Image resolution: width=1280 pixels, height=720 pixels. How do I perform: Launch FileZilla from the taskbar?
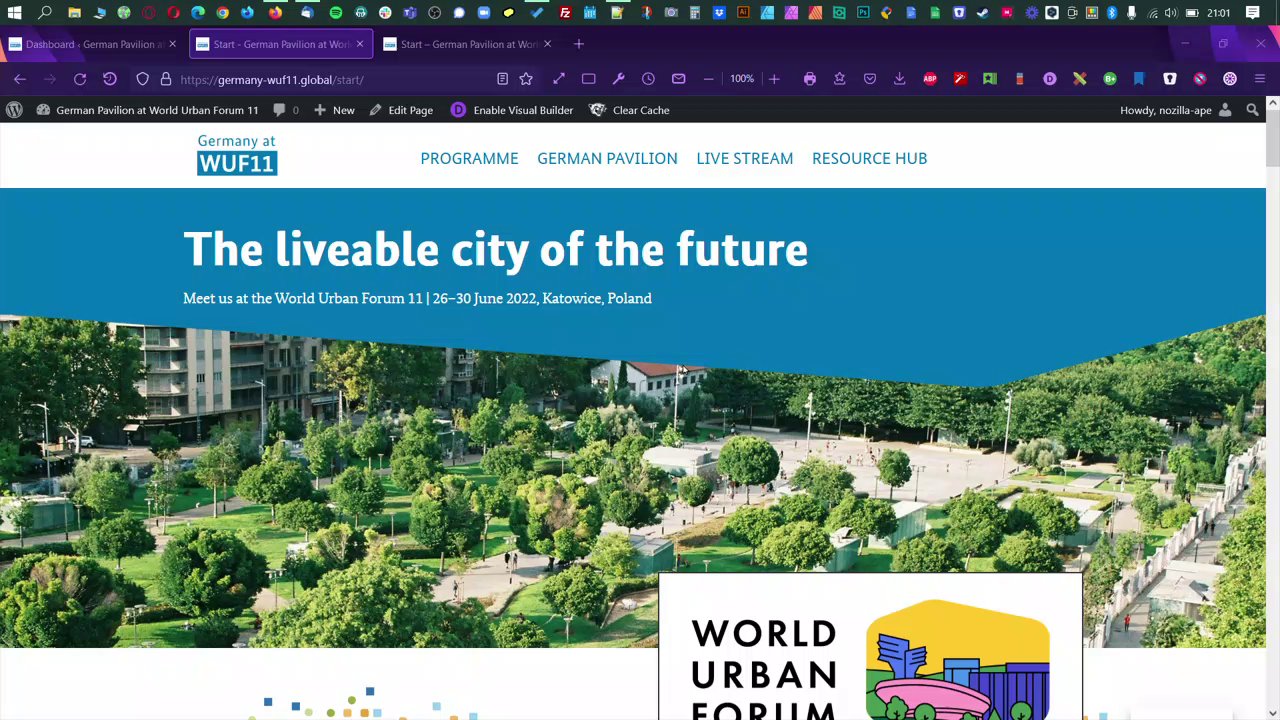click(x=566, y=13)
